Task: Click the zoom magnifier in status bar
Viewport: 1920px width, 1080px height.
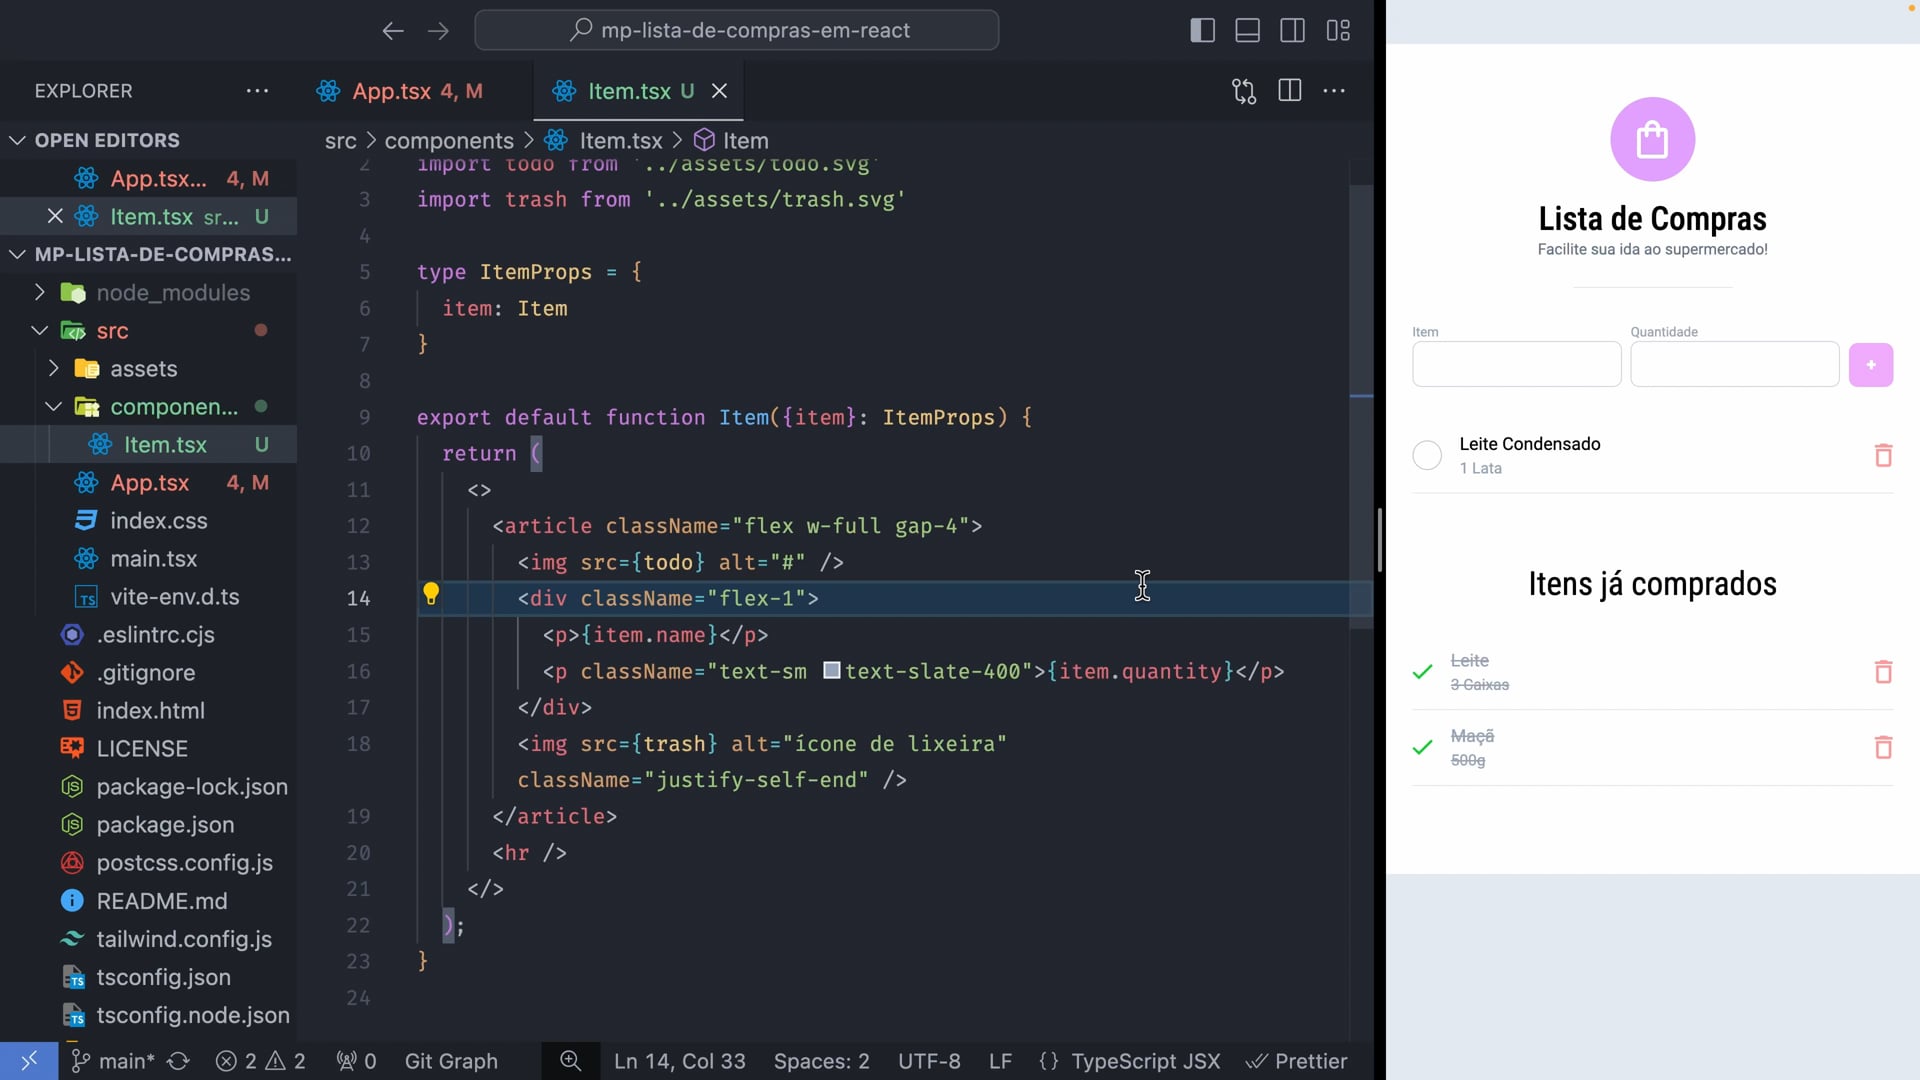Action: pos(570,1061)
